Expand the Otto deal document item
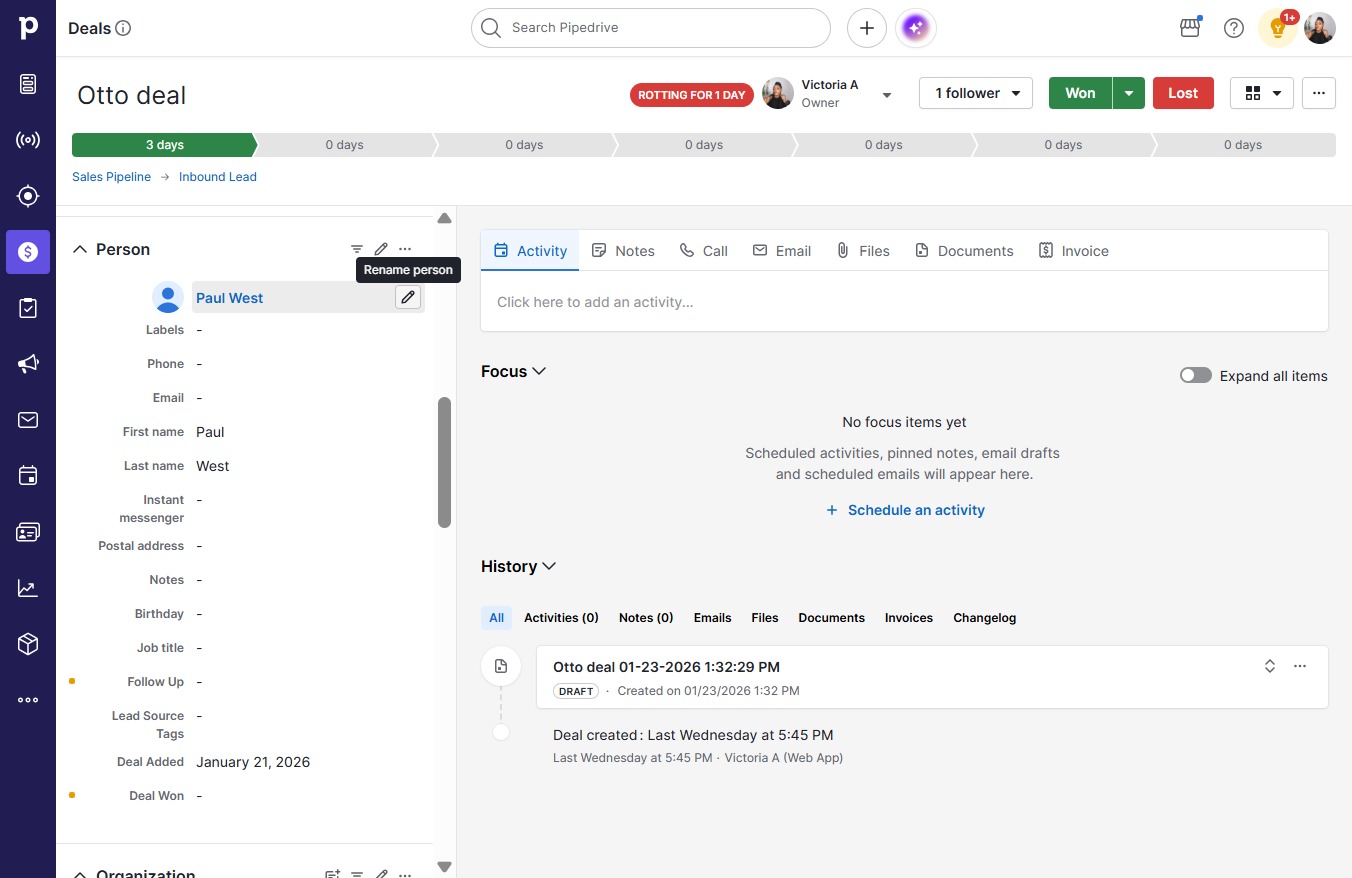The image size is (1352, 878). point(1270,666)
